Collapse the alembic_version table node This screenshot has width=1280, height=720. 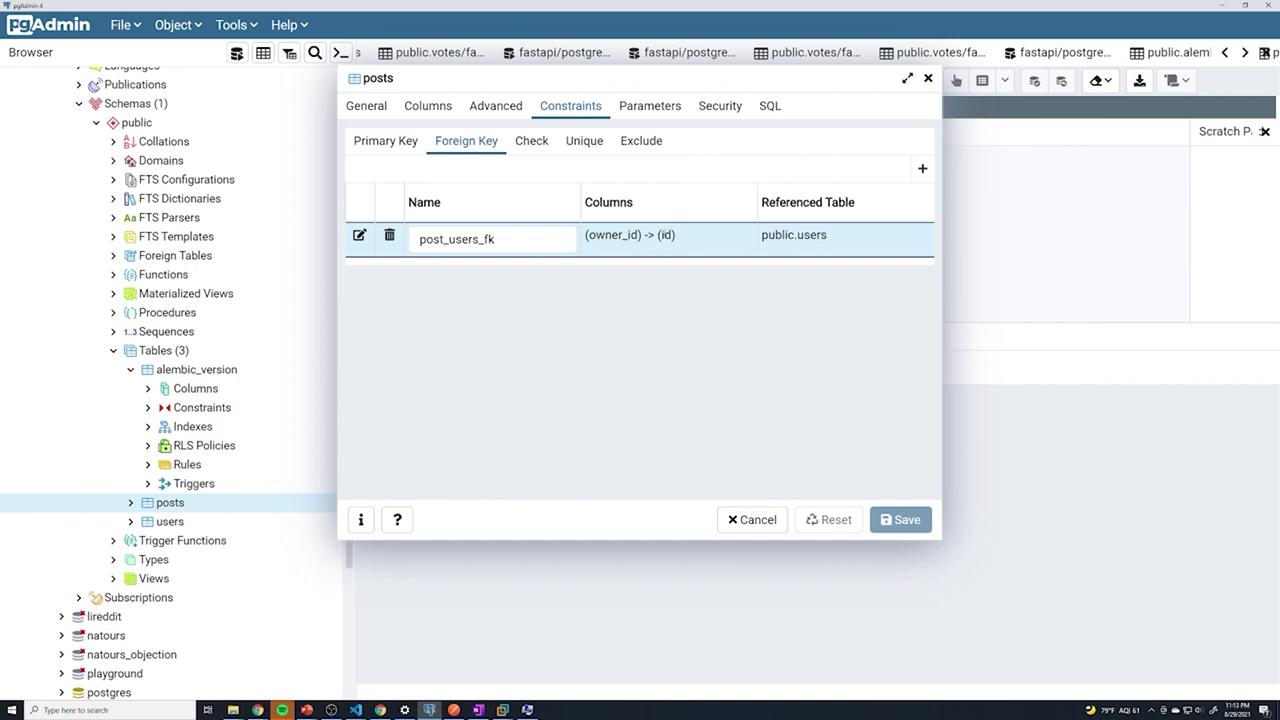pos(131,370)
